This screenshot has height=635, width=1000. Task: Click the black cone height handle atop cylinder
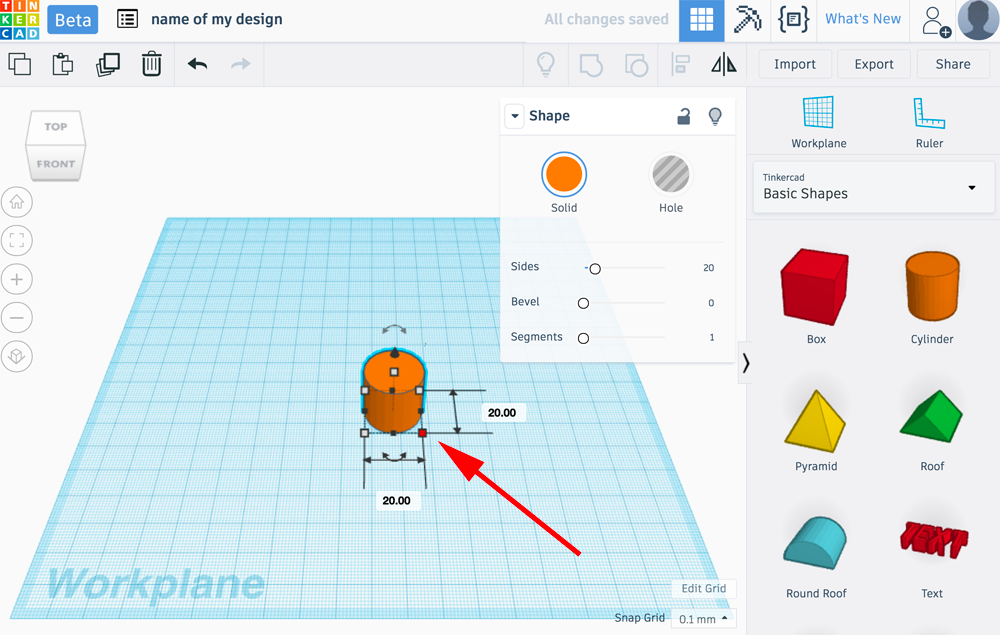(x=394, y=352)
